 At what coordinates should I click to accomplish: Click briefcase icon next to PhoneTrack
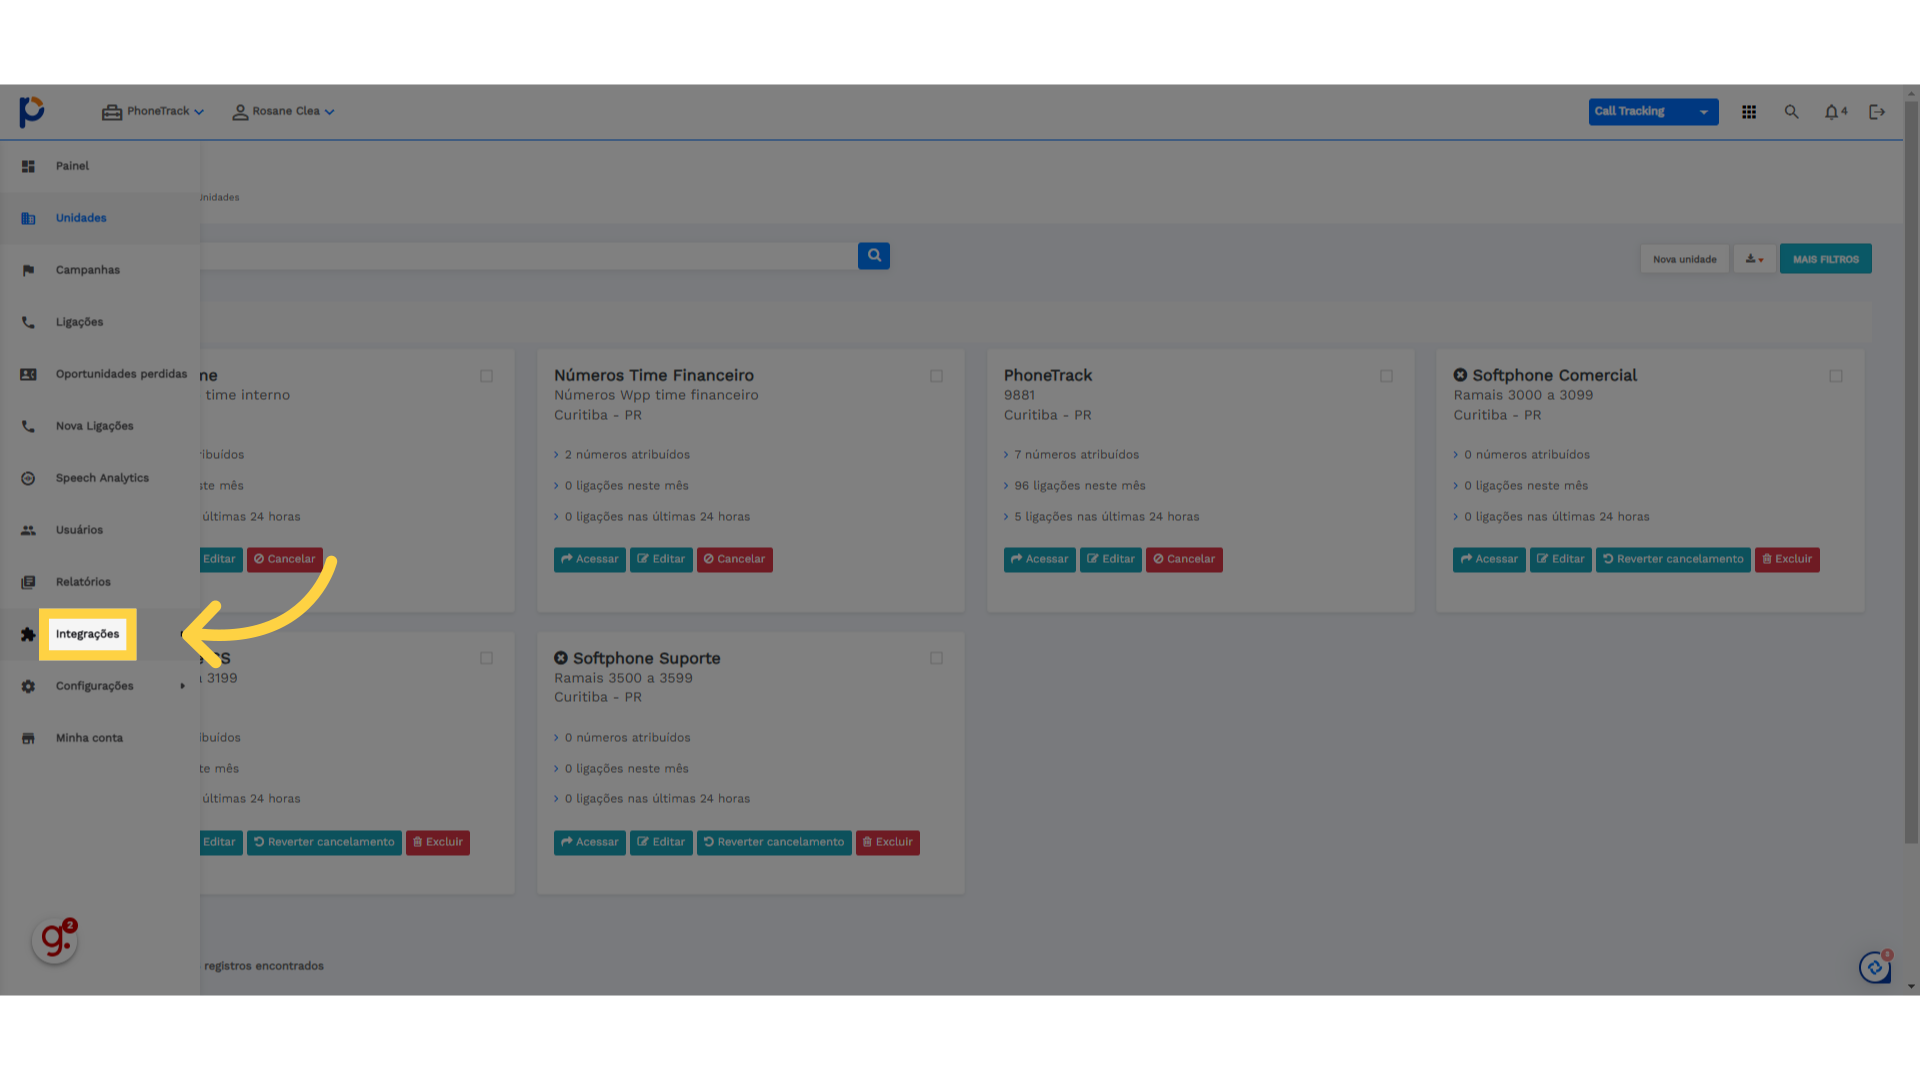click(112, 112)
